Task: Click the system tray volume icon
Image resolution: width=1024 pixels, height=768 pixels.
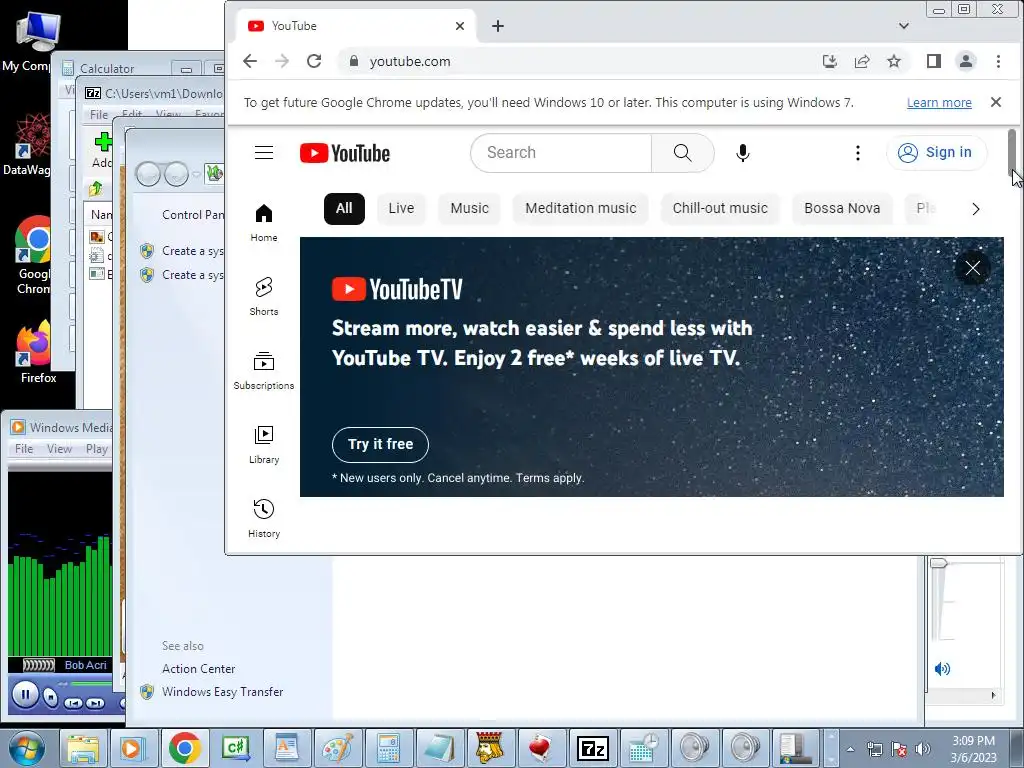Action: tap(923, 749)
